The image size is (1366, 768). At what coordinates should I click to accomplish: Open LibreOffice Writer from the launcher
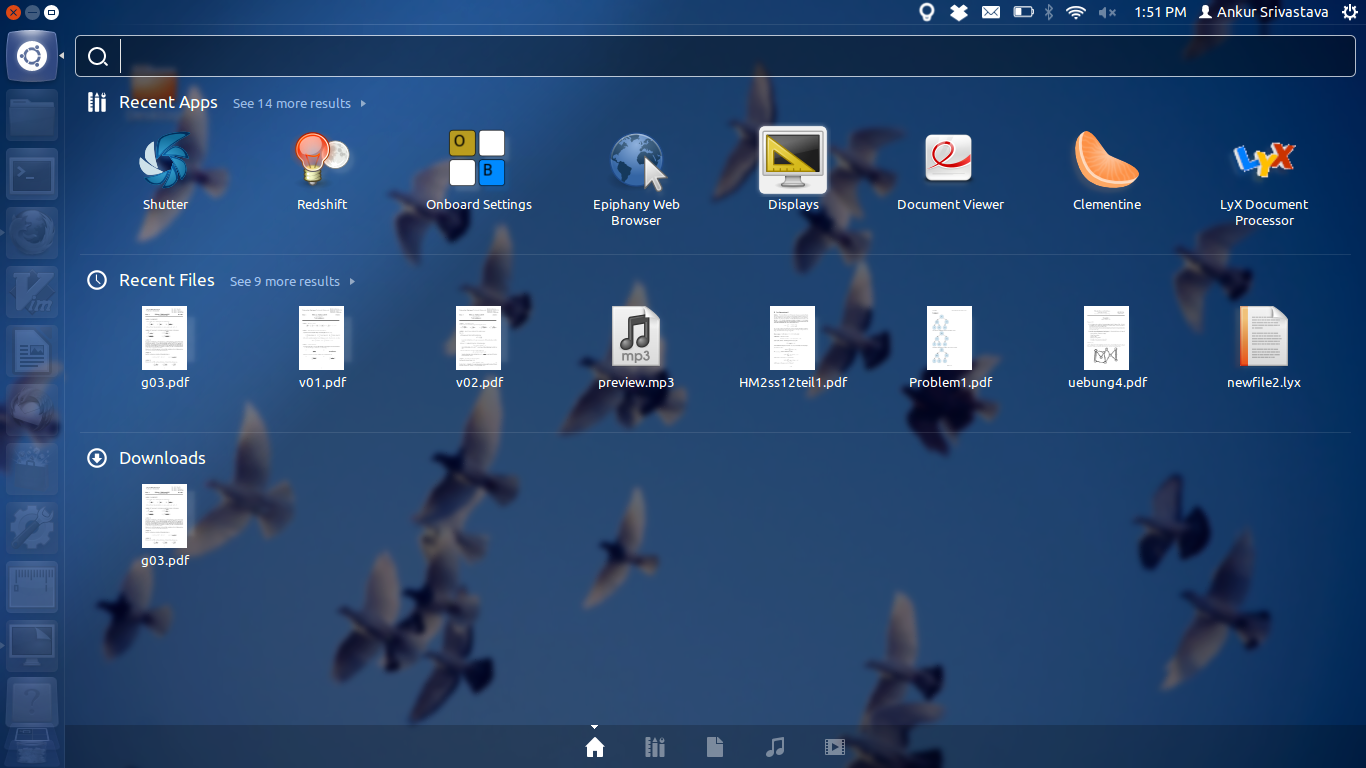[x=32, y=351]
